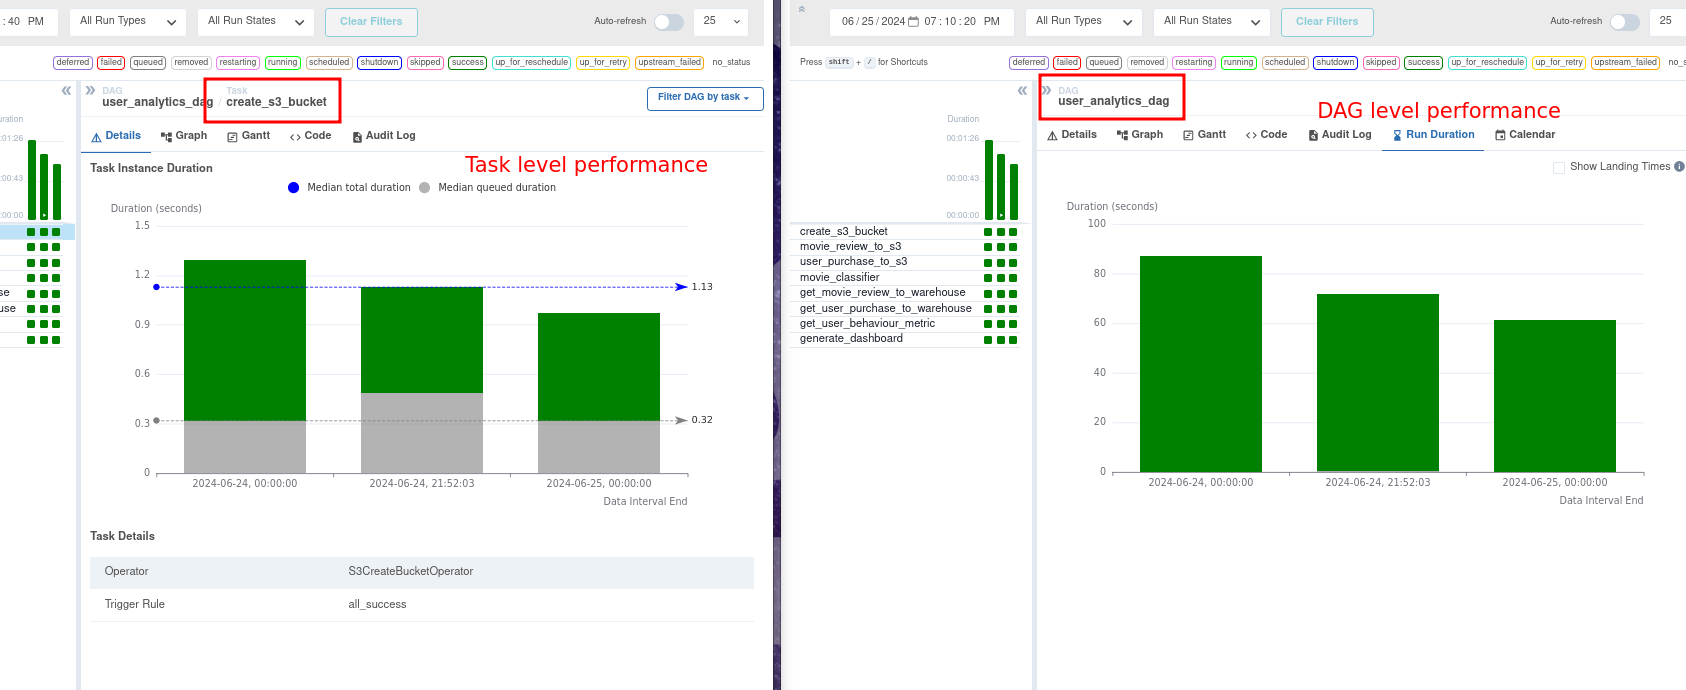The image size is (1686, 690).
Task: Click the blue Median total duration legend dot
Action: (x=293, y=188)
